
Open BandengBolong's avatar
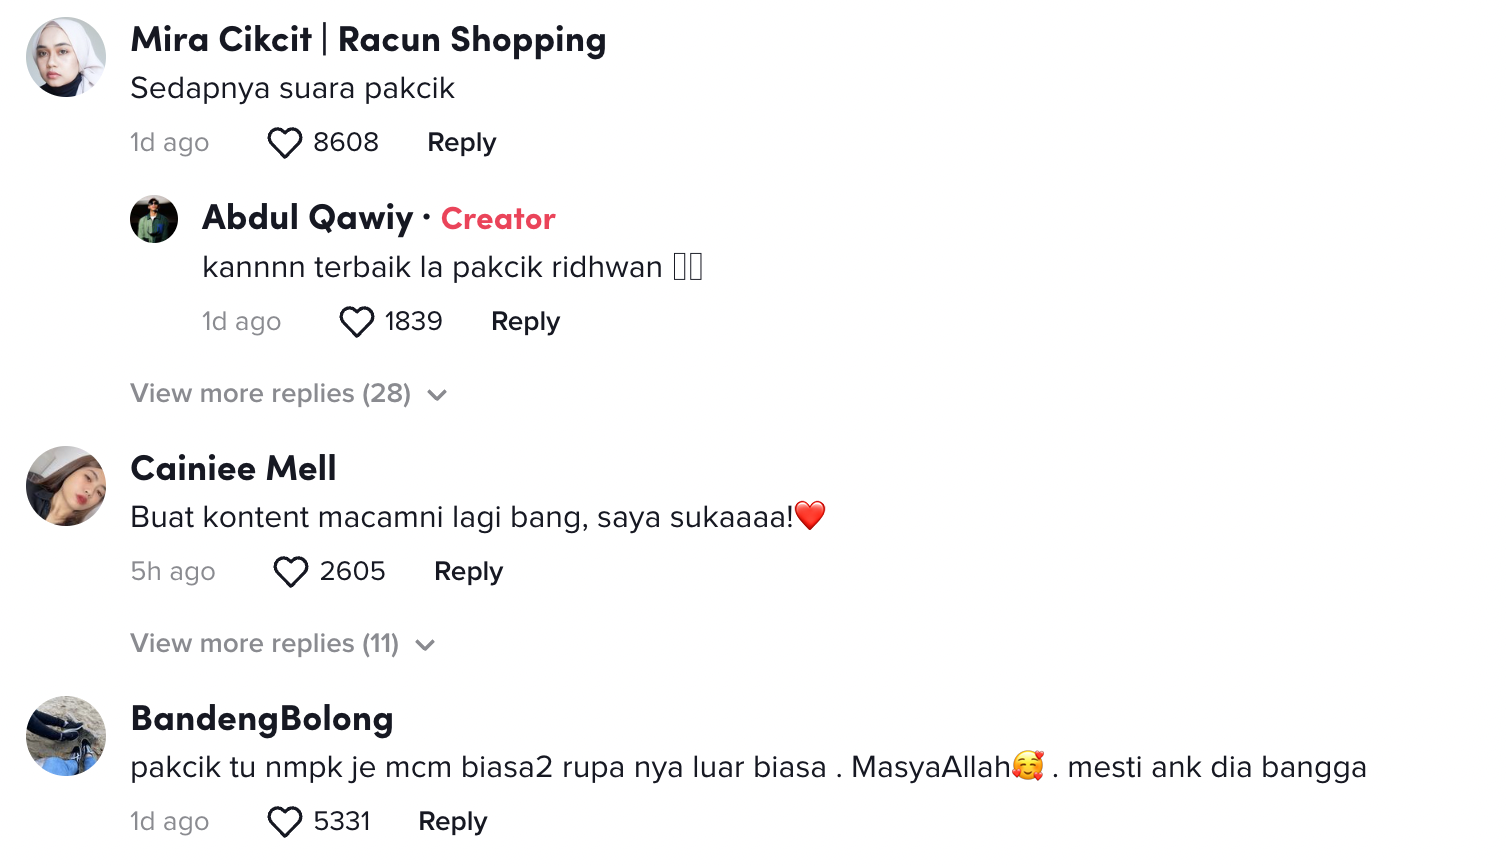point(66,736)
